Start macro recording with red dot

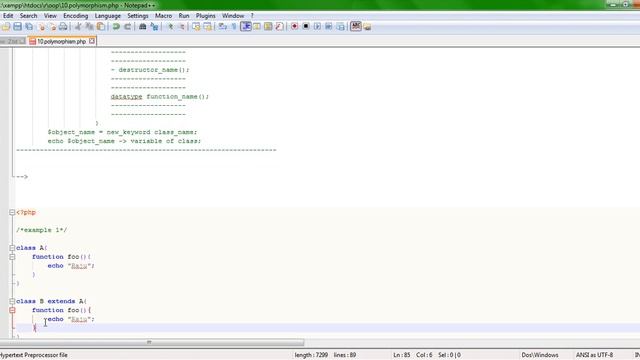pos(294,27)
